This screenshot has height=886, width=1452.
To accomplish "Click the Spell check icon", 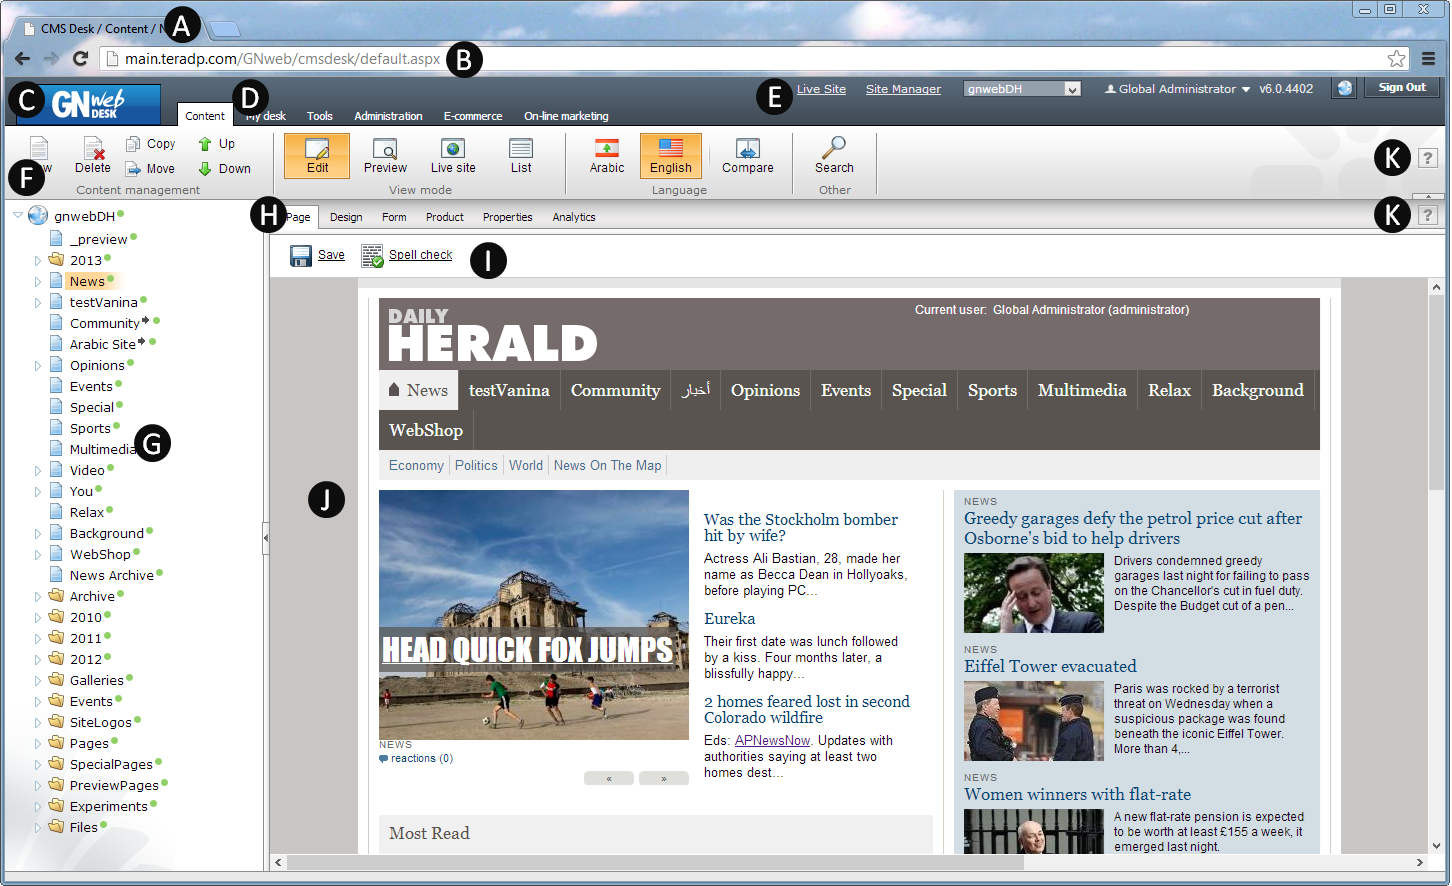I will pyautogui.click(x=372, y=256).
